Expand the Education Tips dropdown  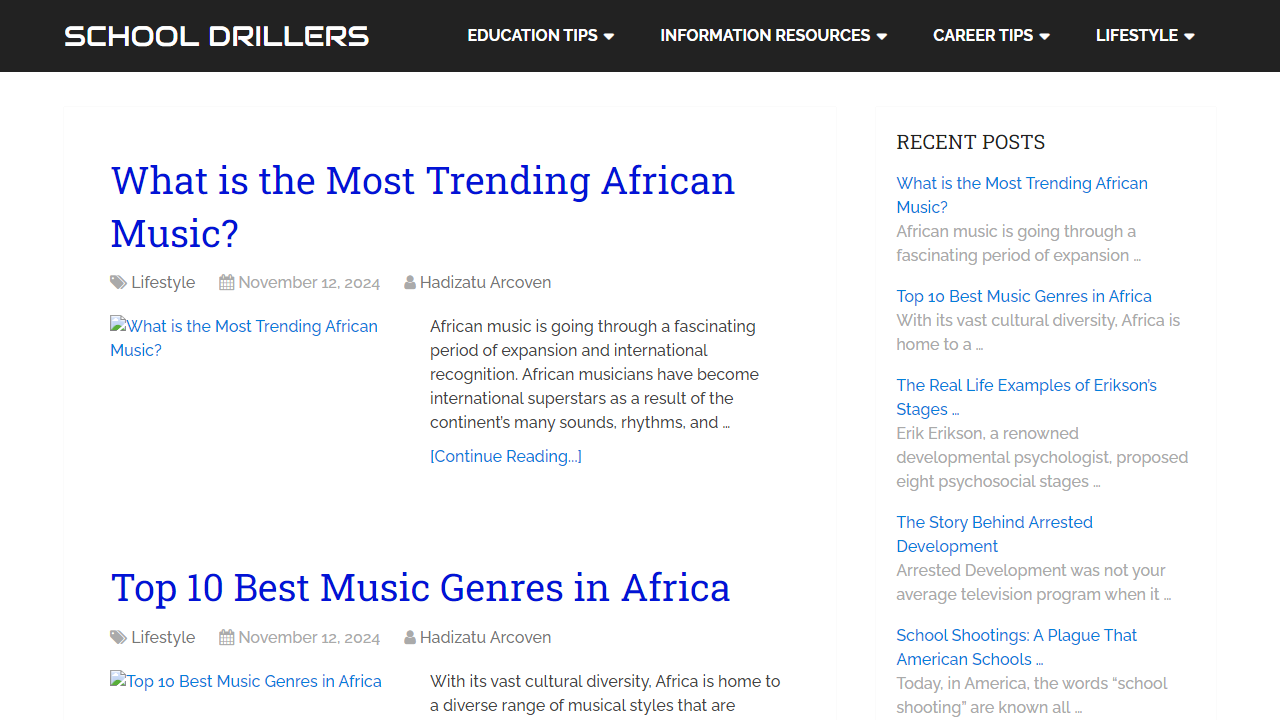(x=610, y=35)
